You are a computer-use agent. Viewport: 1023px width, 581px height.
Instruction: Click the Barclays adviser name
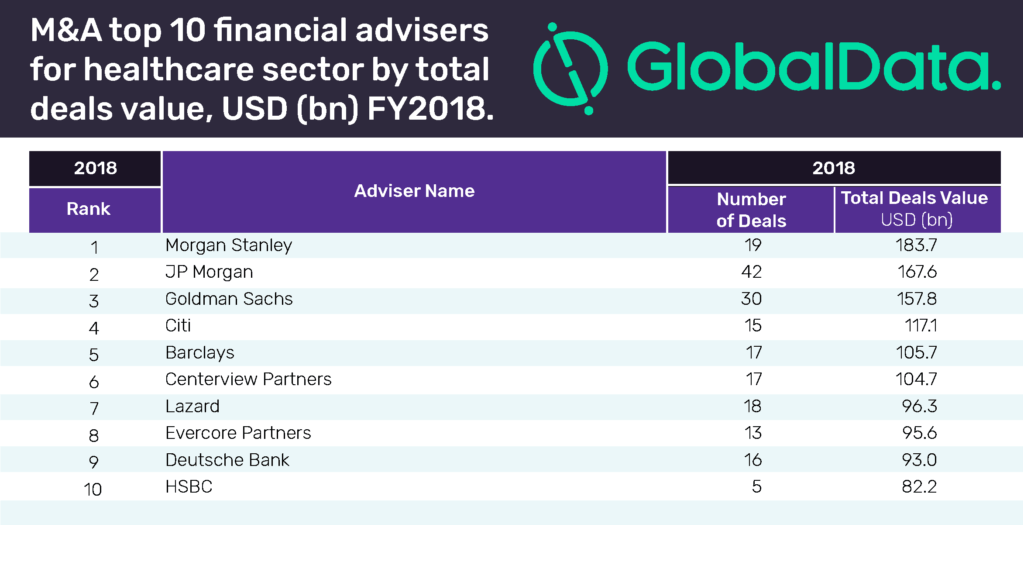pos(200,353)
